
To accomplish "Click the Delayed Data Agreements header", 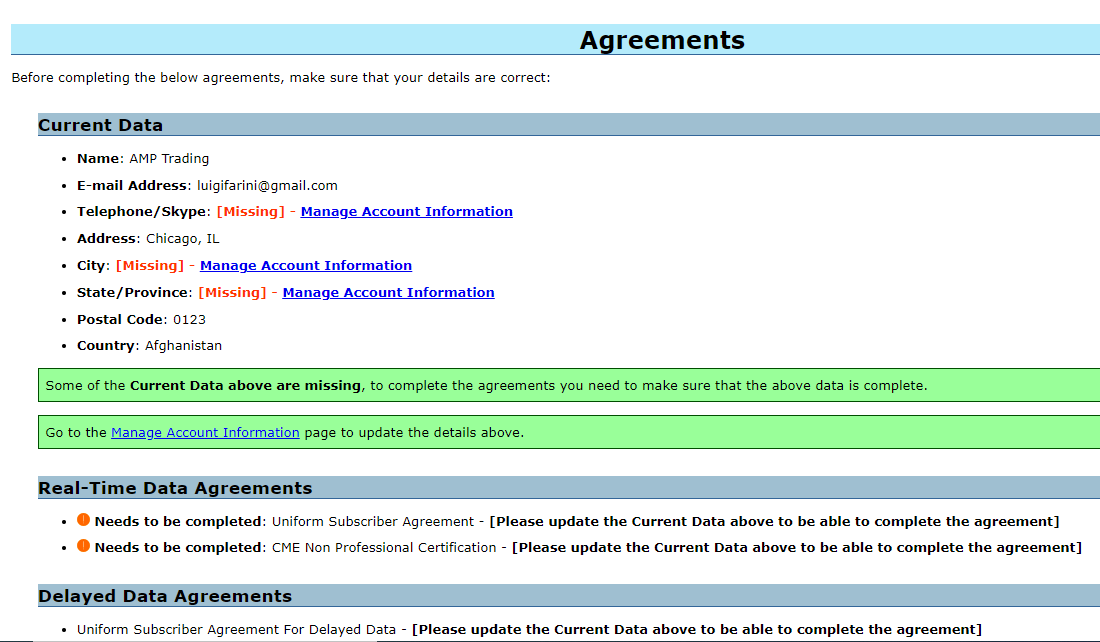I will tap(569, 596).
